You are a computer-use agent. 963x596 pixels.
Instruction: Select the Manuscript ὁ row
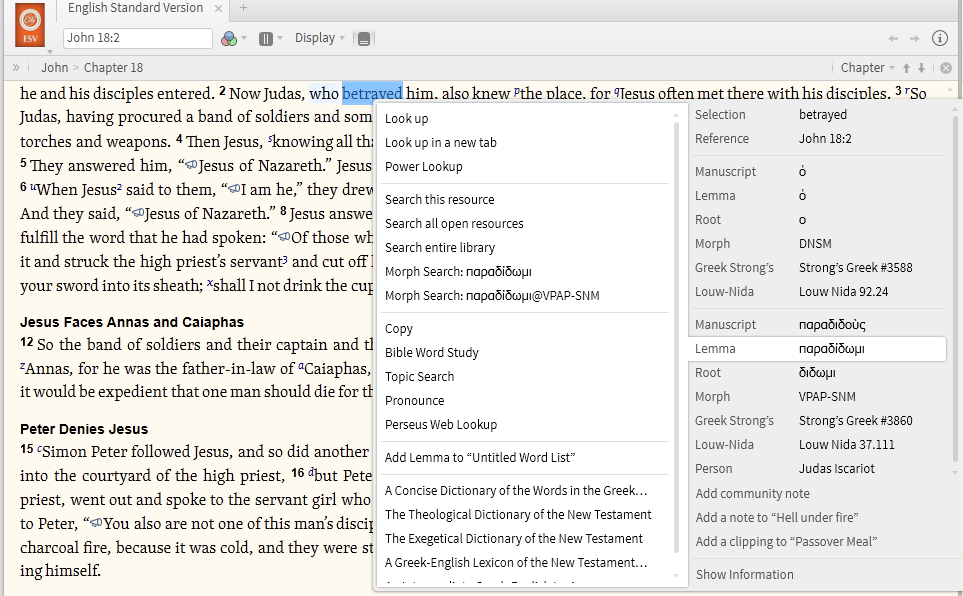coord(819,172)
